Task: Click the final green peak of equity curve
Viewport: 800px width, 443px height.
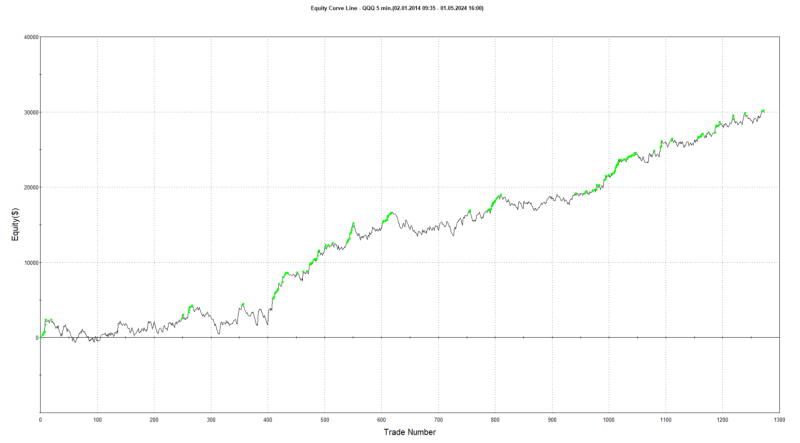Action: point(763,111)
